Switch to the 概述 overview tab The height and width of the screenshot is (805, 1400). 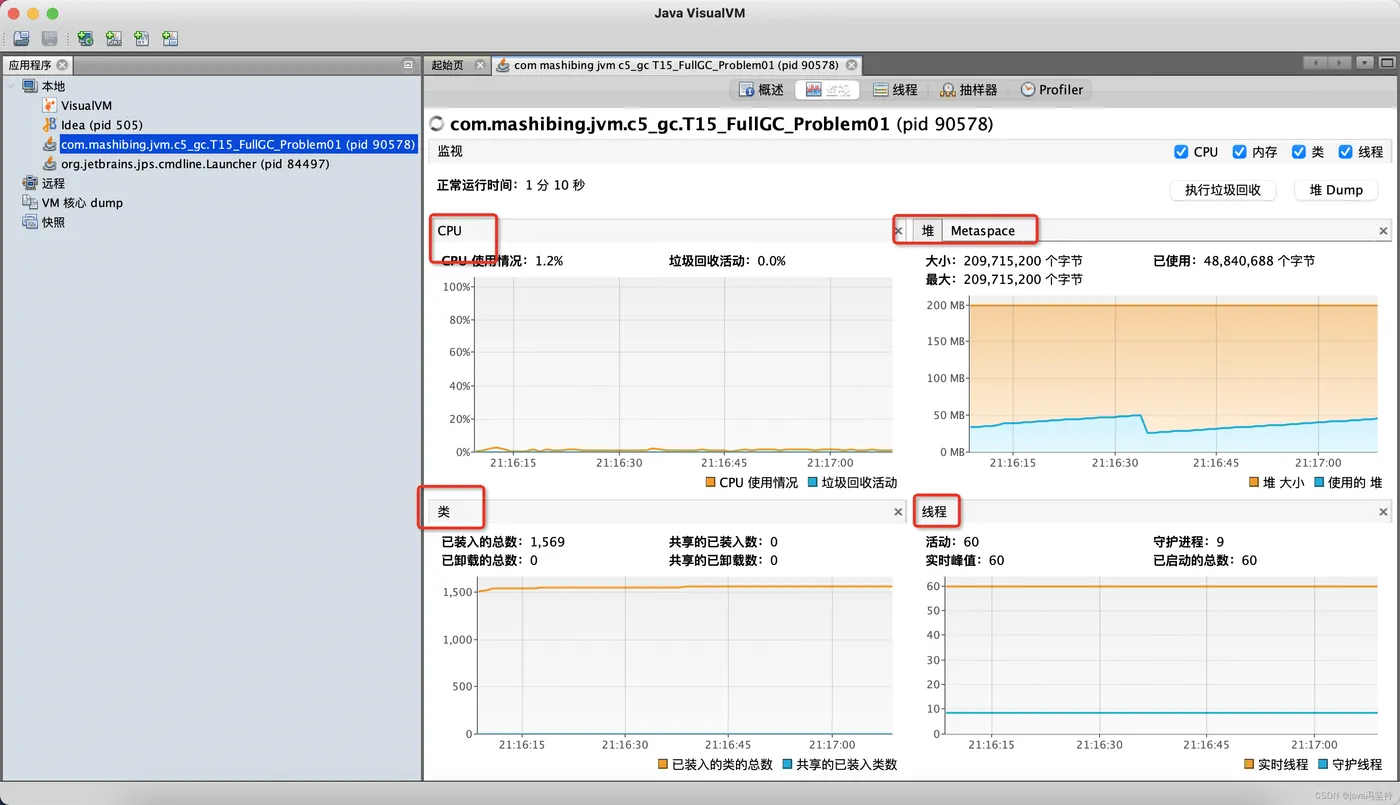(x=762, y=90)
